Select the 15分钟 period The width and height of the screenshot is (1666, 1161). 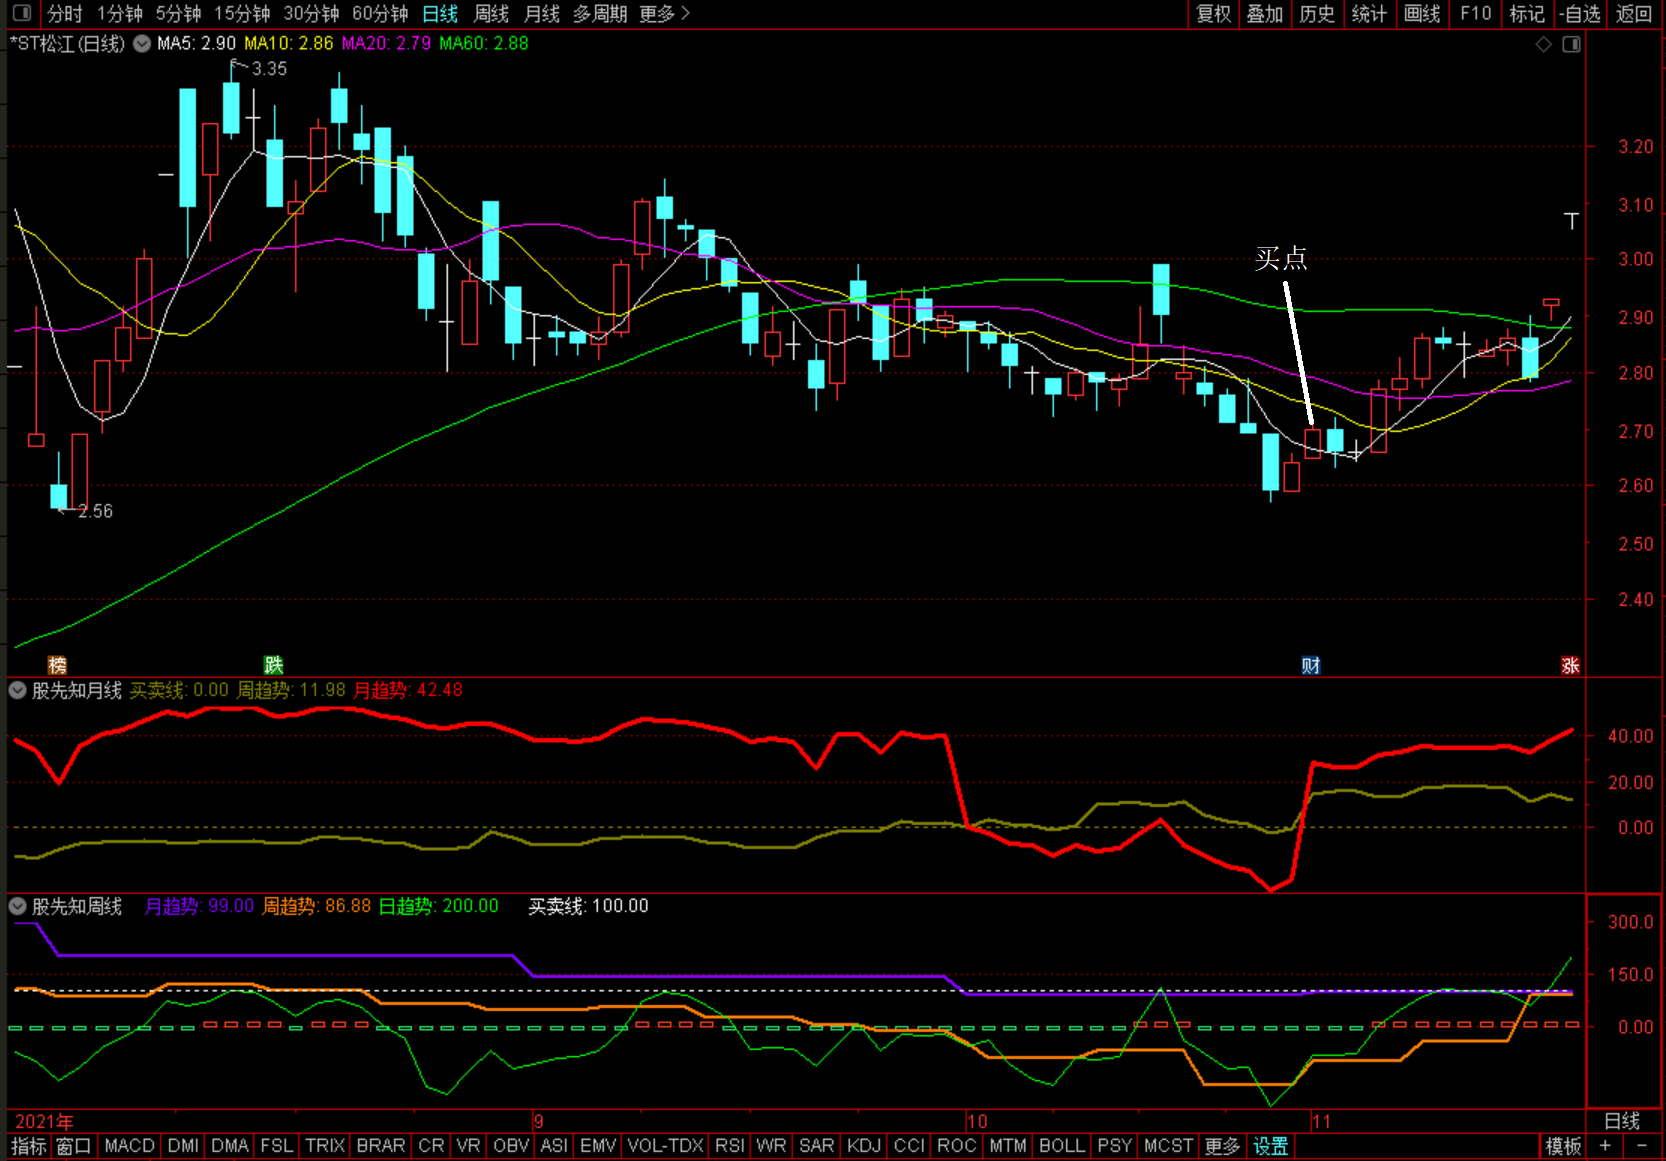click(x=242, y=13)
